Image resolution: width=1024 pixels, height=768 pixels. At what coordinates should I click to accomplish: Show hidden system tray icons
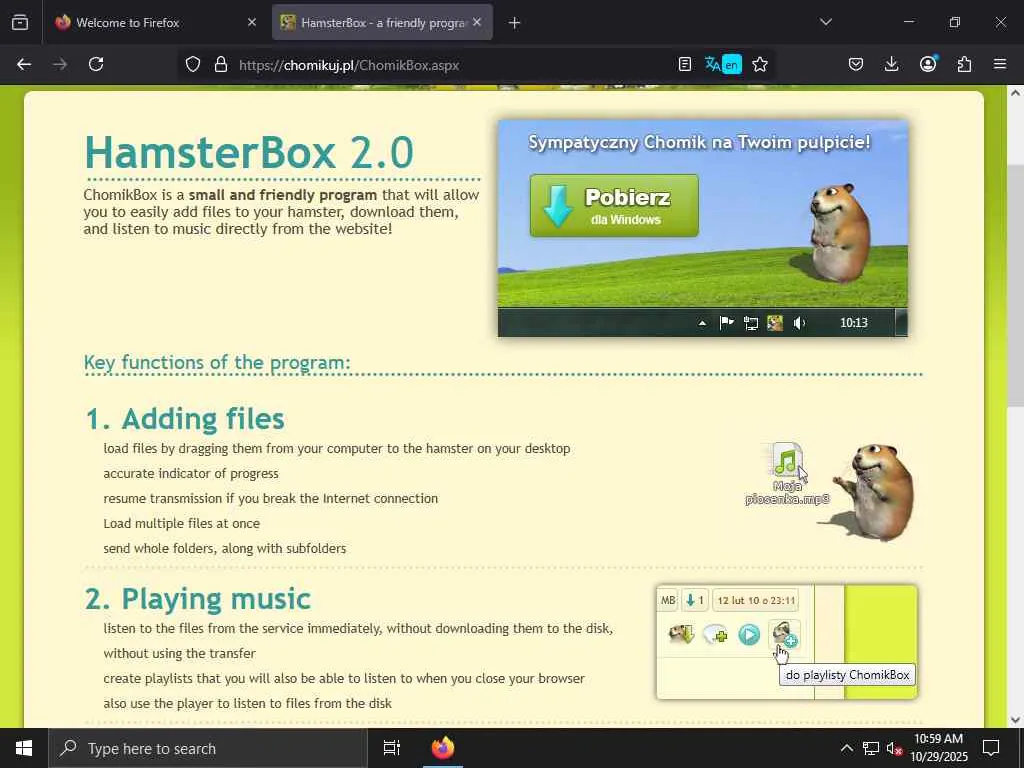point(846,748)
